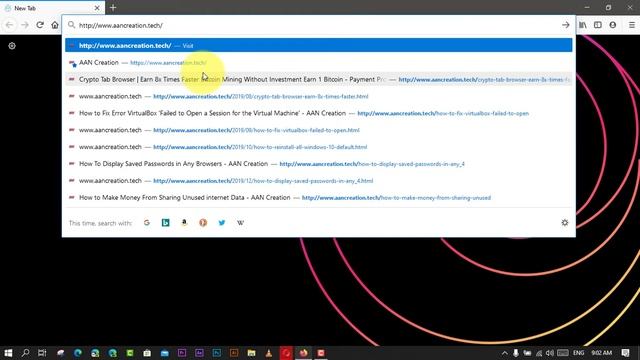Image resolution: width=640 pixels, height=360 pixels.
Task: Click the browser back arrow
Action: click(9, 25)
